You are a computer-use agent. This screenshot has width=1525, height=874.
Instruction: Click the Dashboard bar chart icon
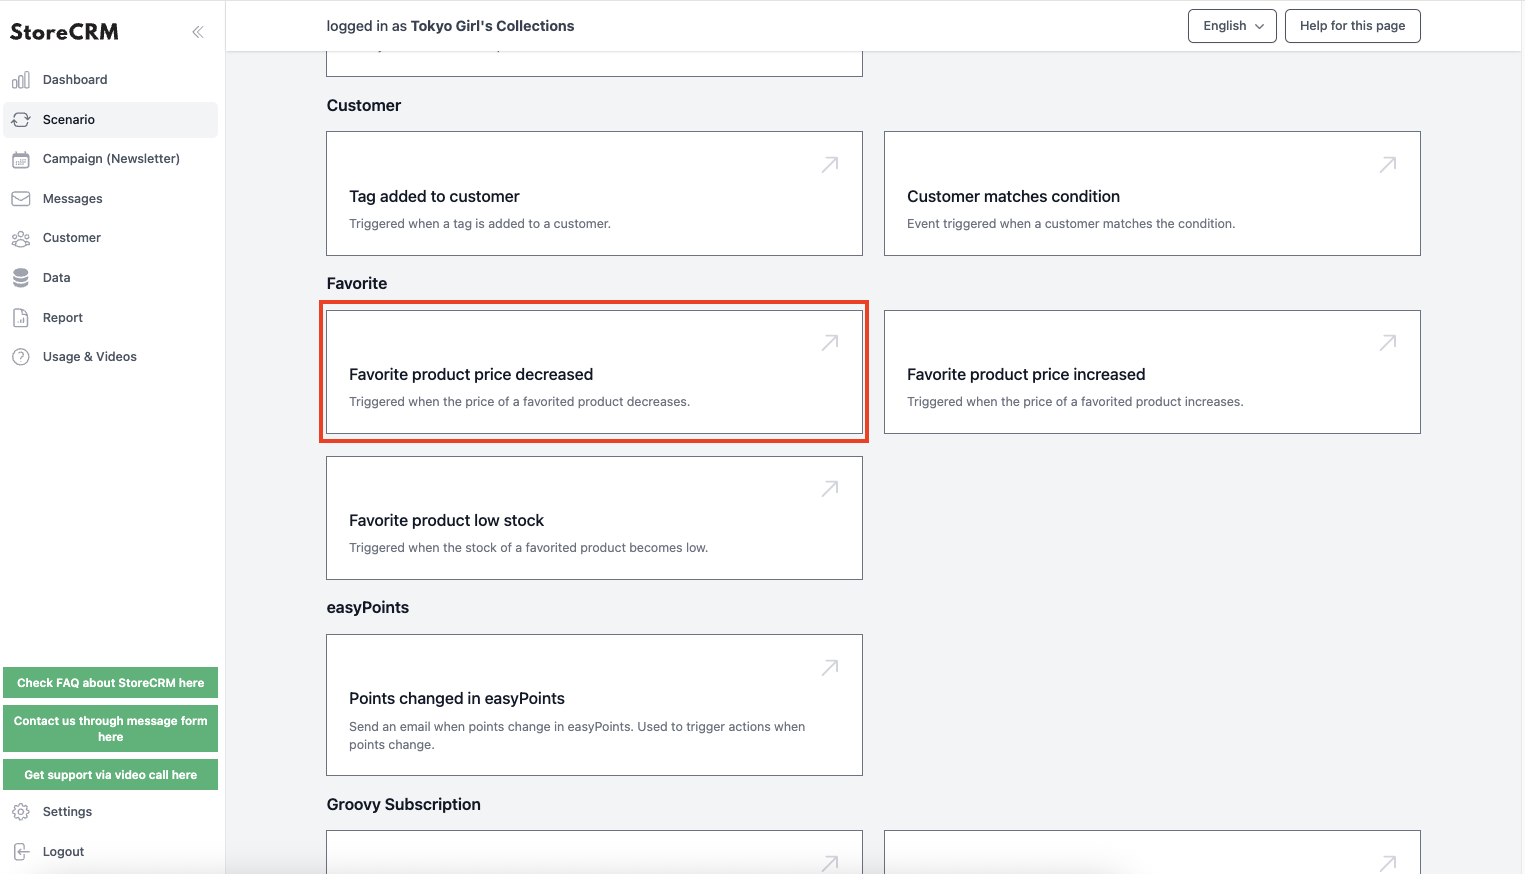(x=21, y=80)
